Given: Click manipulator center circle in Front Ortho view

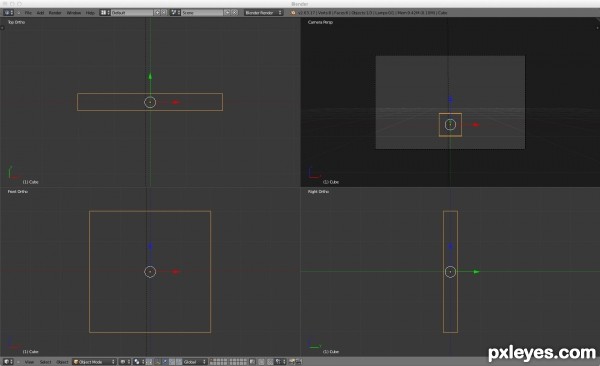Looking at the screenshot, I should [150, 272].
